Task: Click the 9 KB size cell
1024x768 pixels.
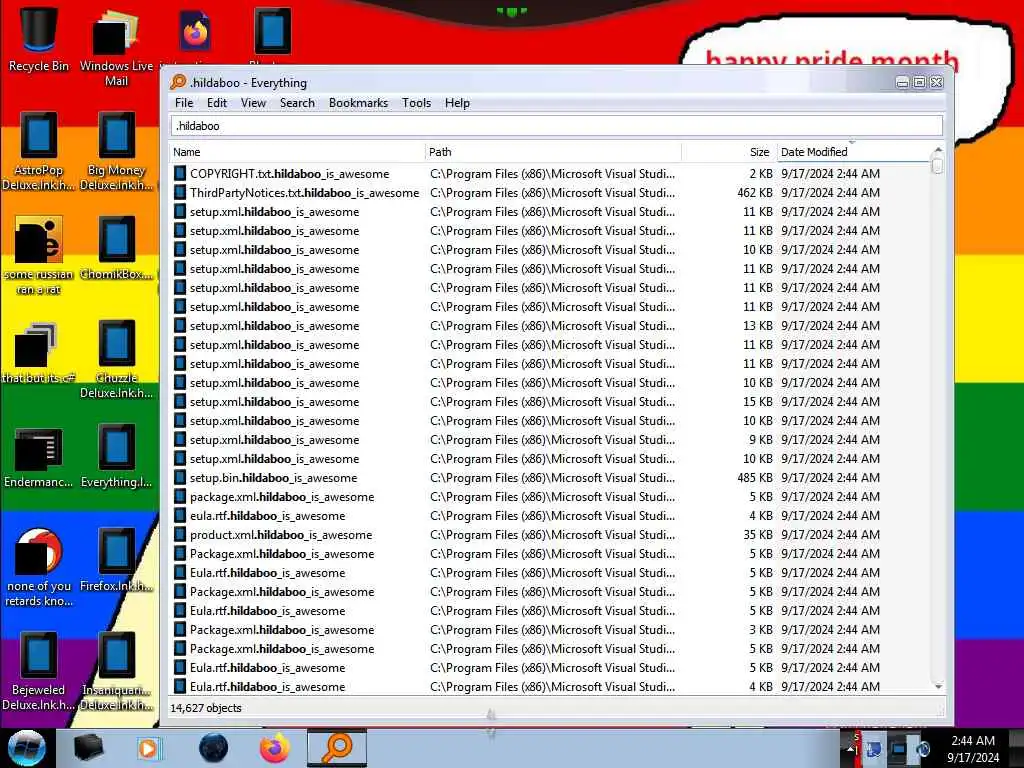Action: tap(761, 440)
